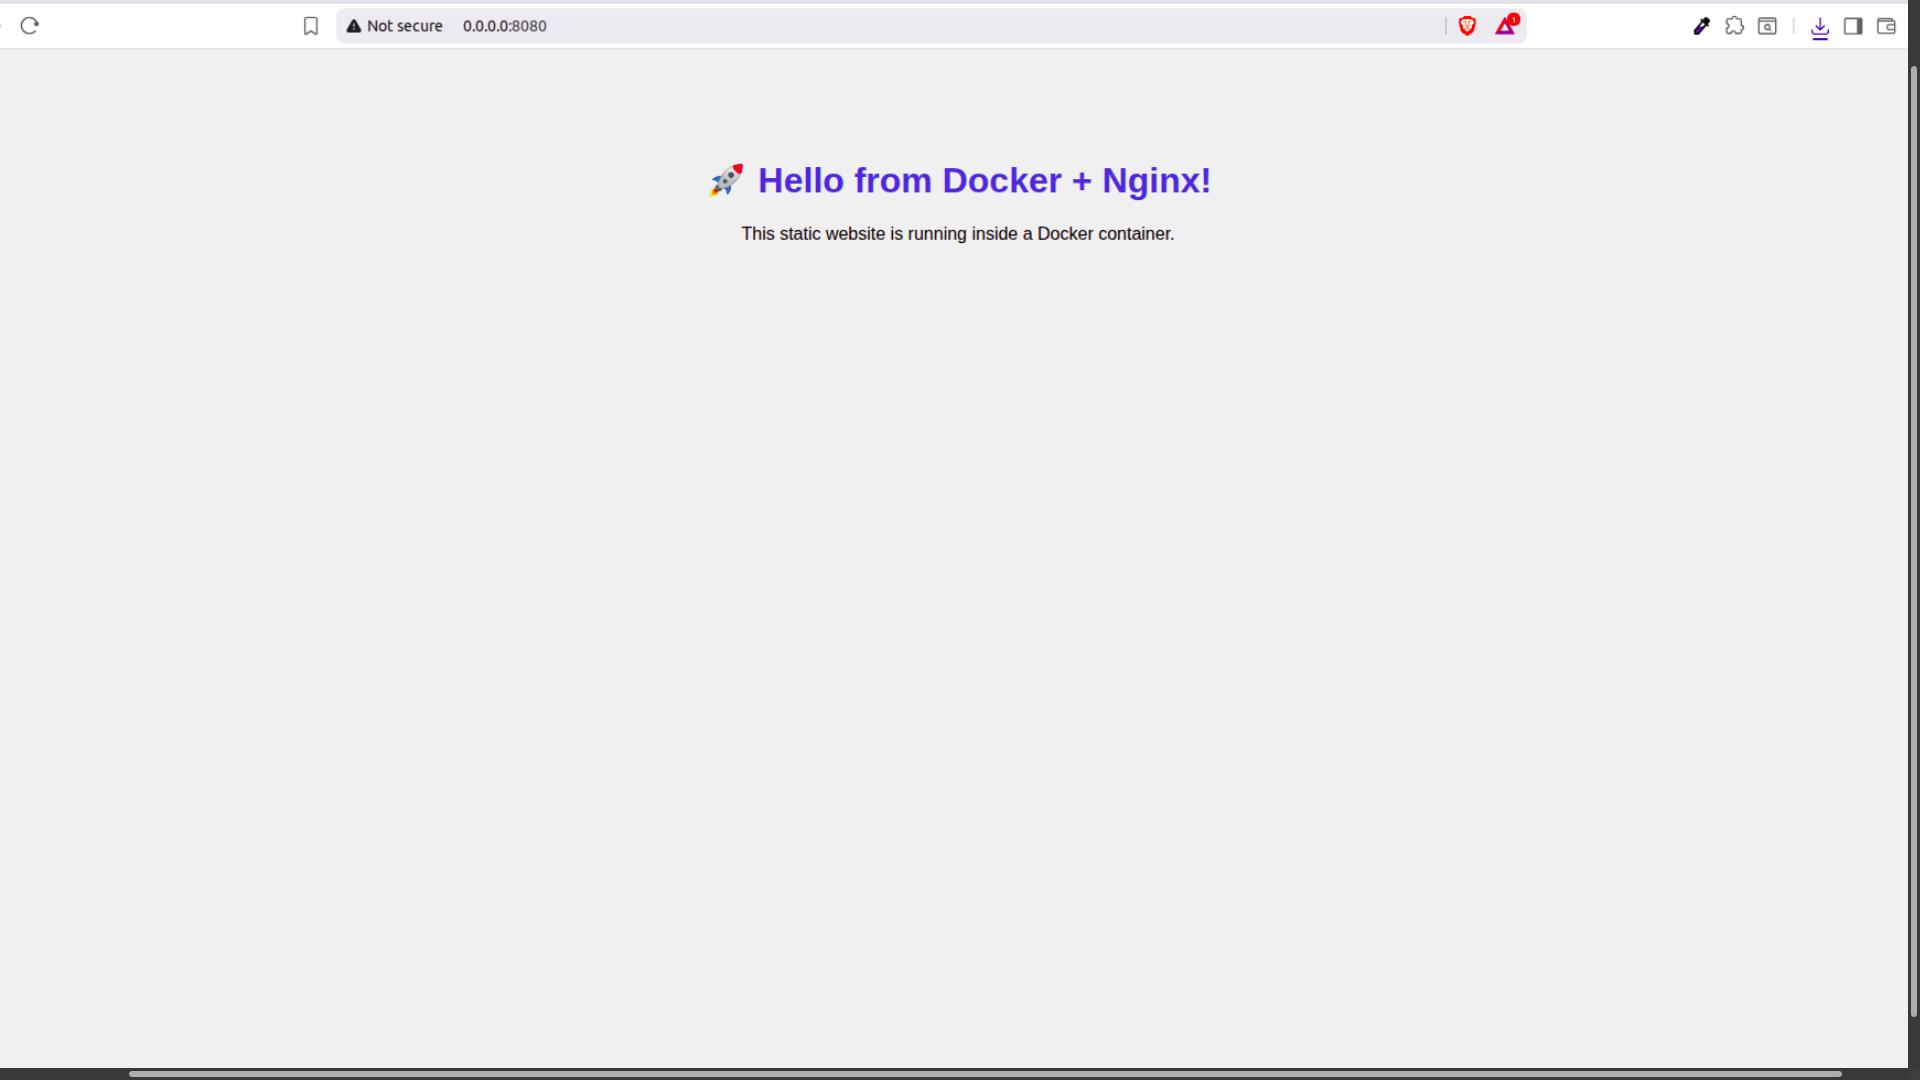
Task: Click the static website description paragraph
Action: point(957,234)
